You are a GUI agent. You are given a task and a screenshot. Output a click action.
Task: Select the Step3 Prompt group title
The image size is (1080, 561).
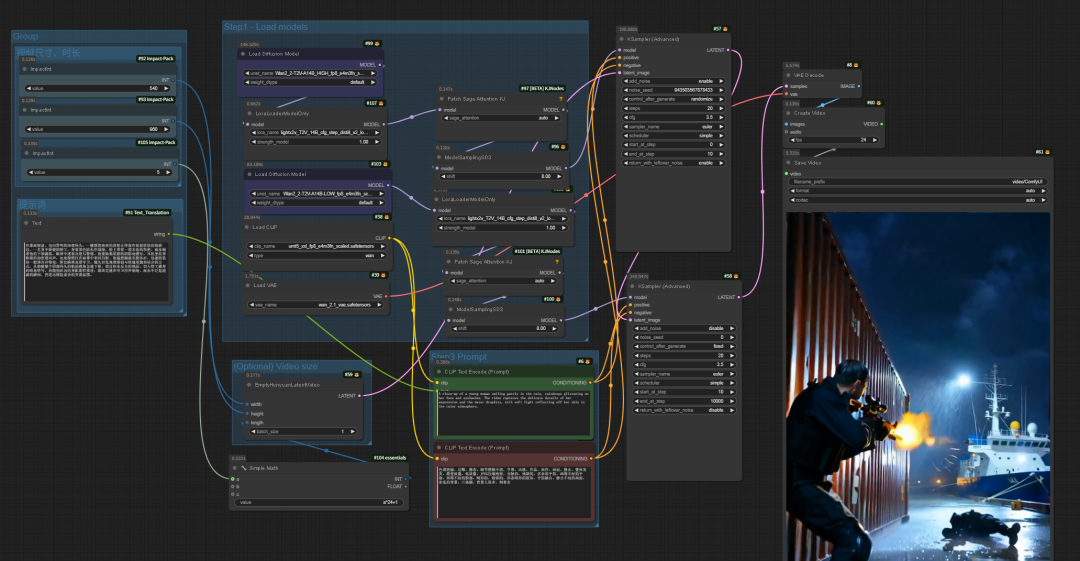459,357
